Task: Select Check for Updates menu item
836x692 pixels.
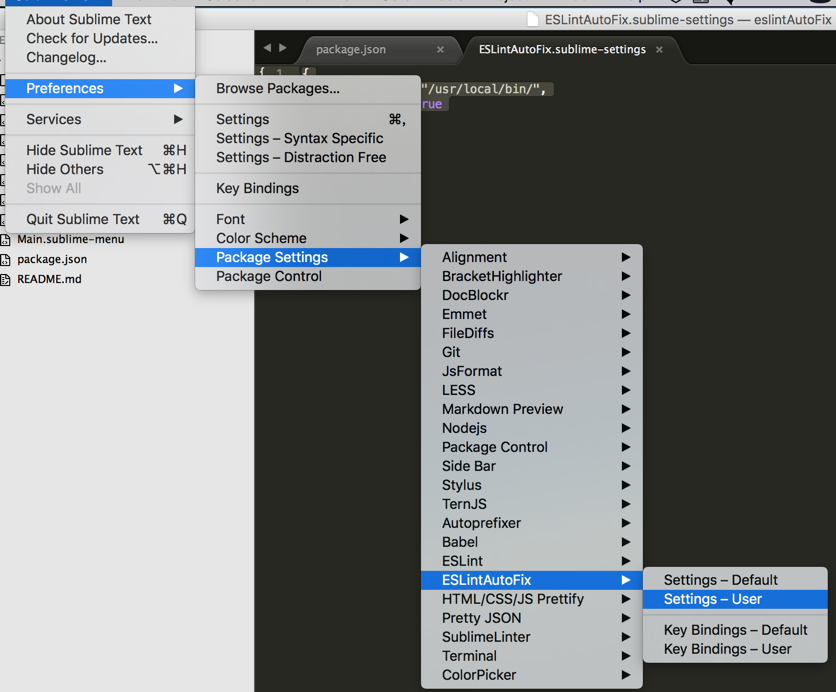Action: point(100,38)
